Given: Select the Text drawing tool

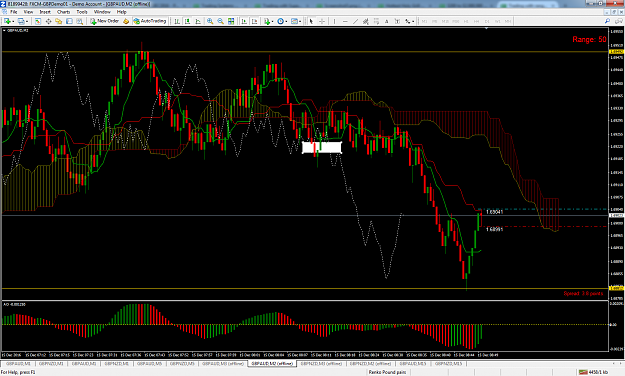Looking at the screenshot, I should pos(386,21).
